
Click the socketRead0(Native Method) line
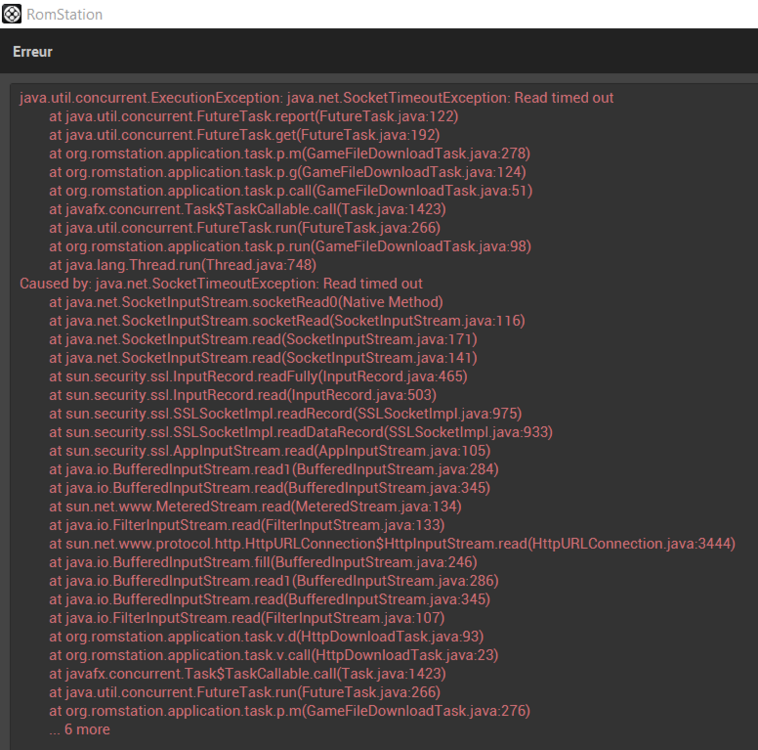246,302
